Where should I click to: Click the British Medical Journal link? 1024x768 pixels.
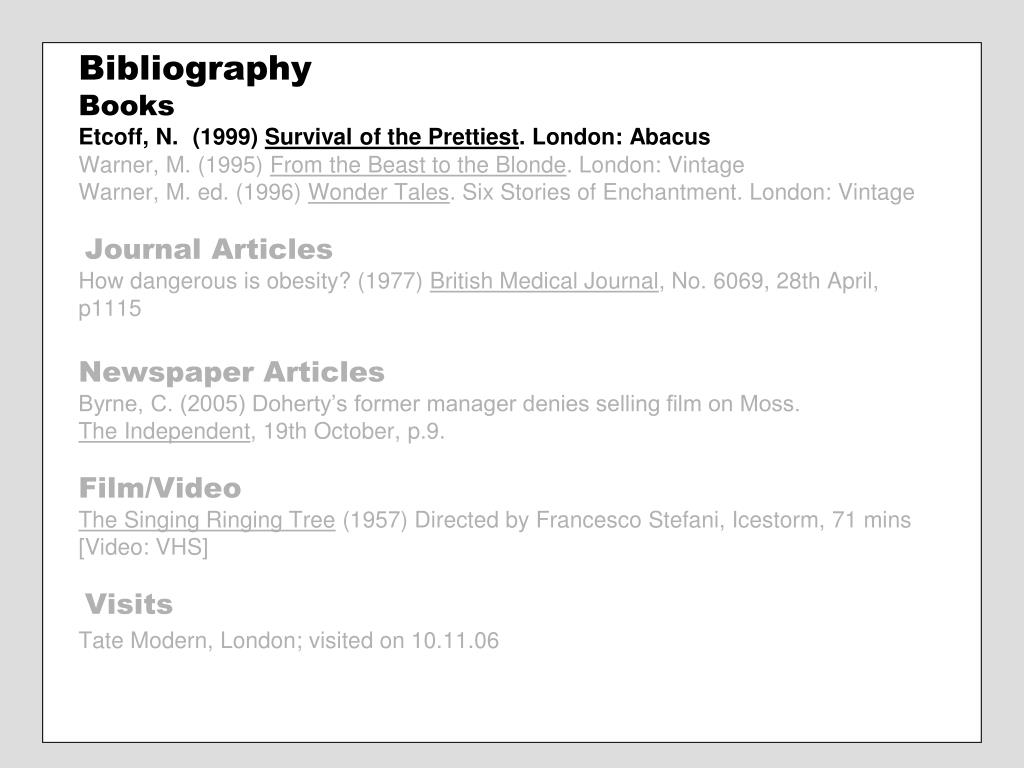[x=544, y=281]
